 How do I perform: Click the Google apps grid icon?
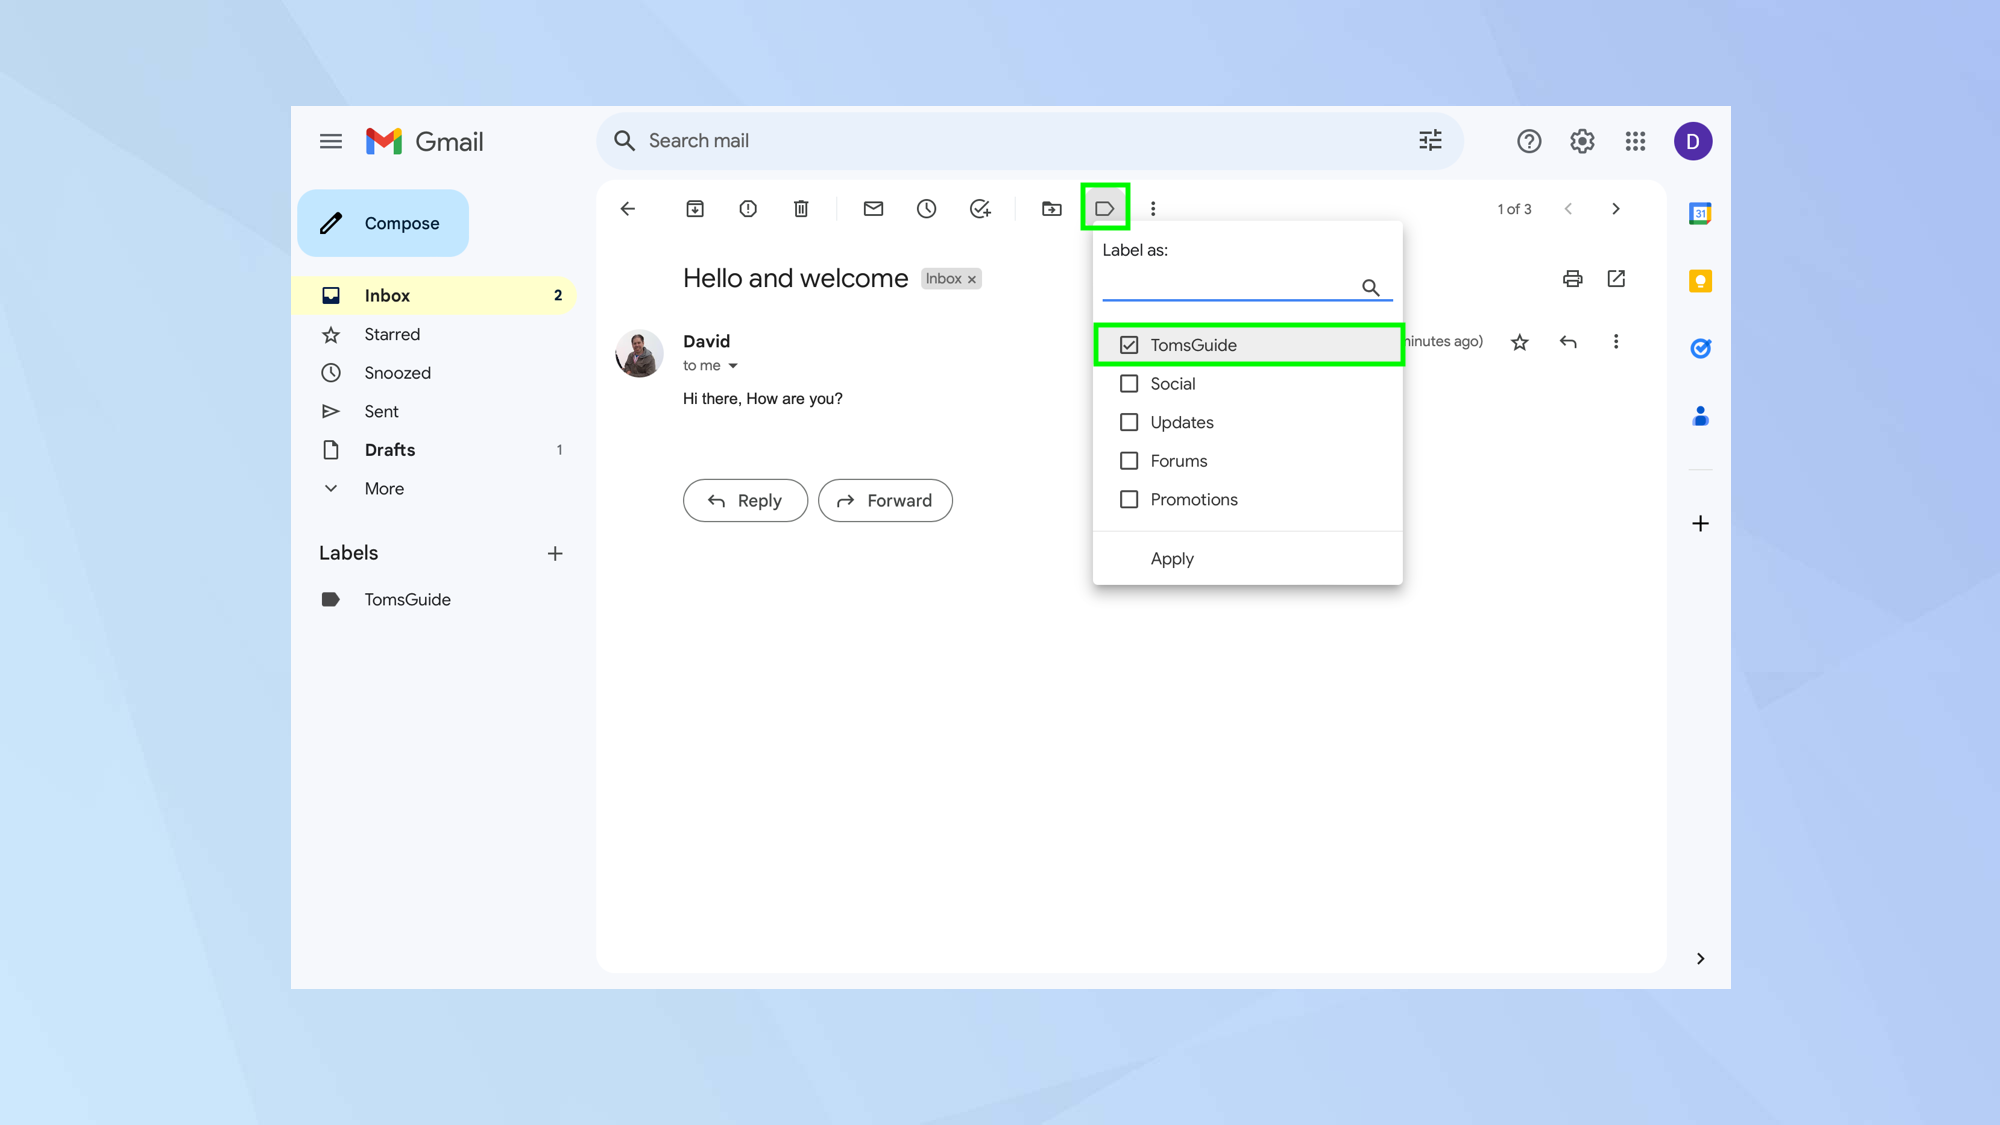(x=1635, y=141)
